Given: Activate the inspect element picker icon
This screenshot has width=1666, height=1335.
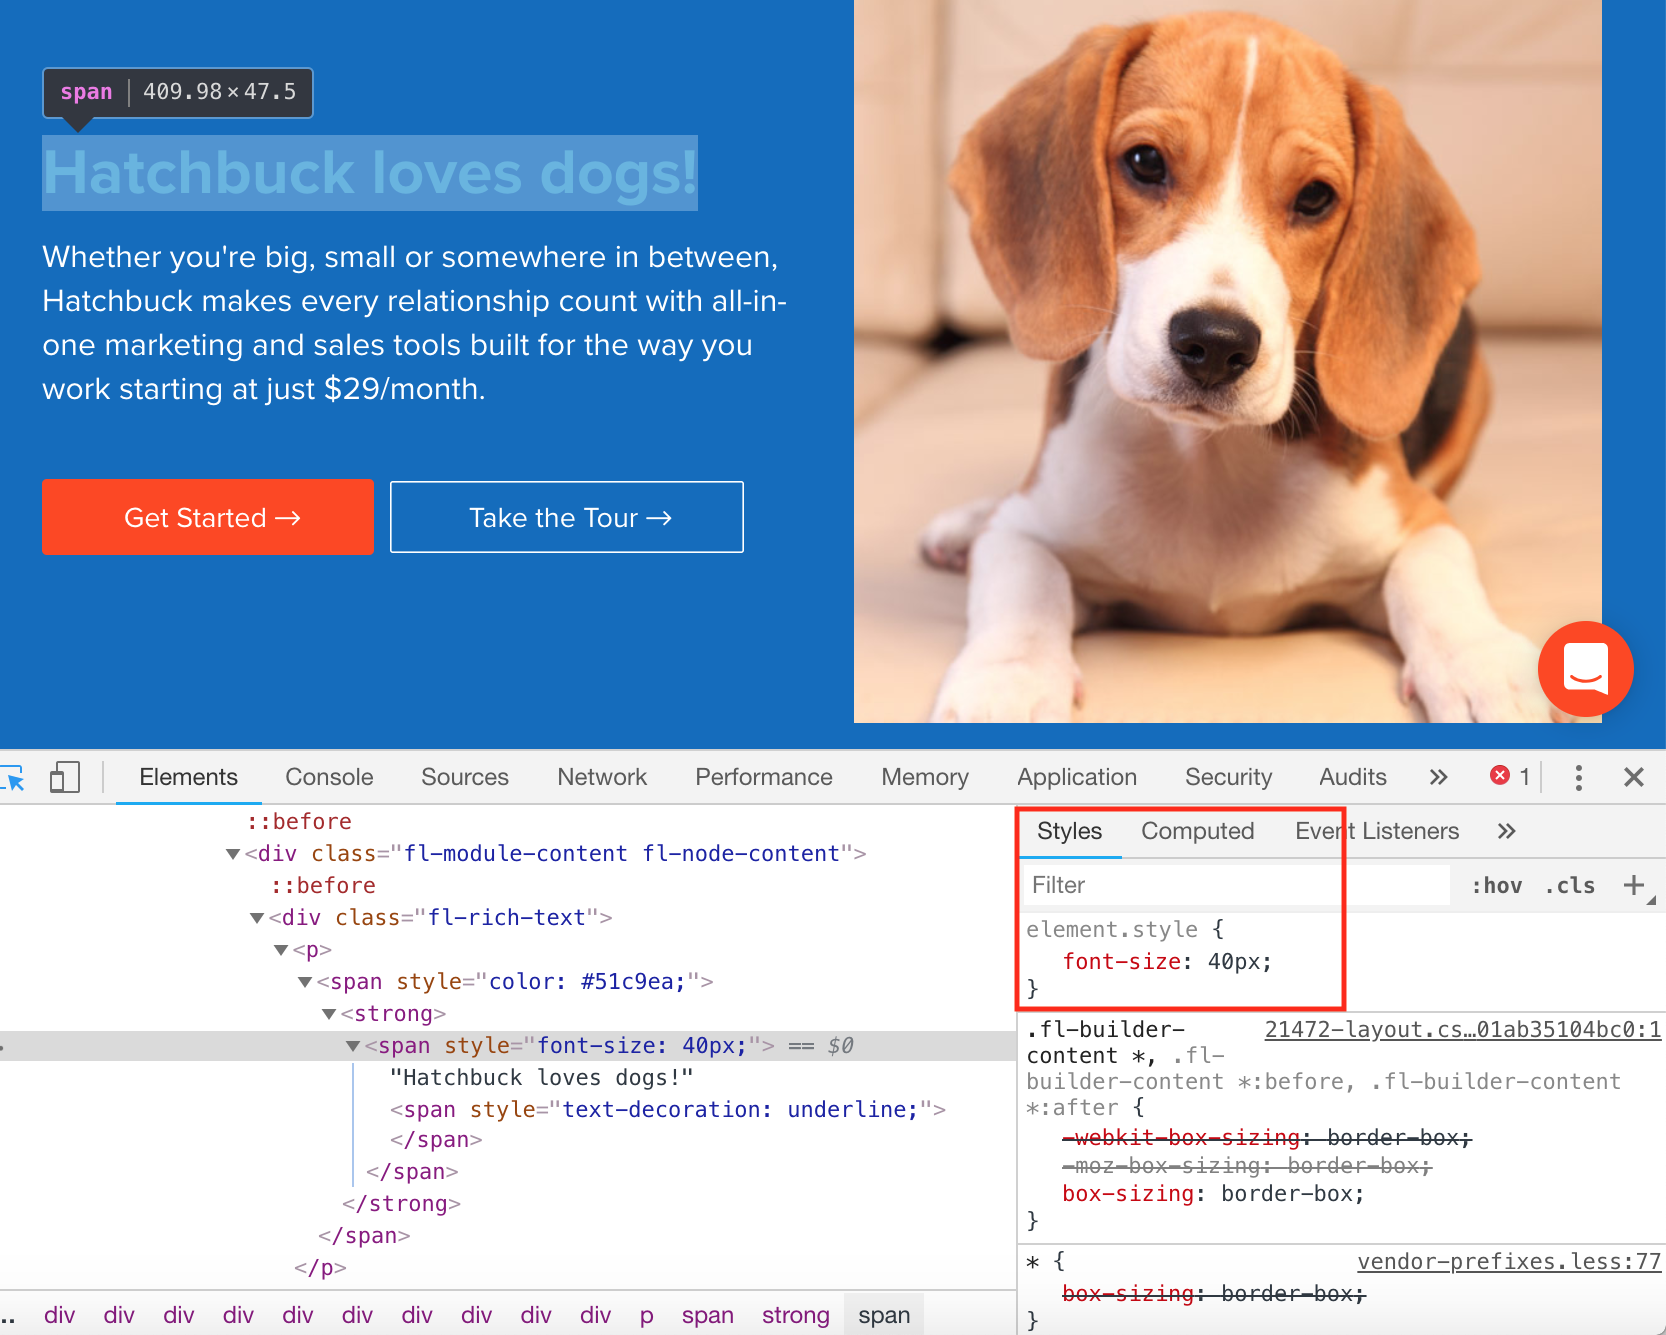Looking at the screenshot, I should click(12, 777).
